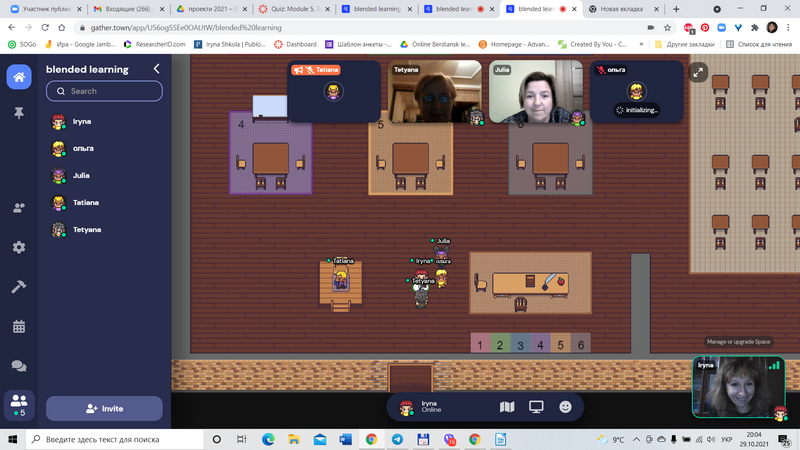Open the Online Berdiansk bookmark
Viewport: 800px width, 450px height.
pos(435,44)
